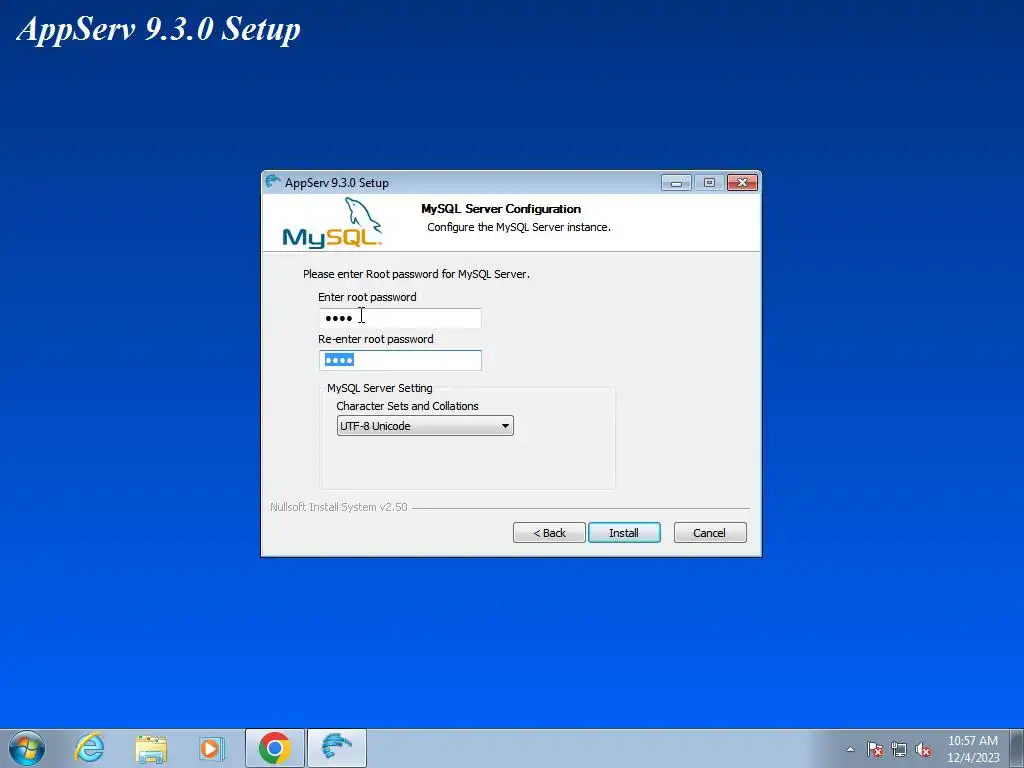Switch to Google Chrome in taskbar

(274, 748)
